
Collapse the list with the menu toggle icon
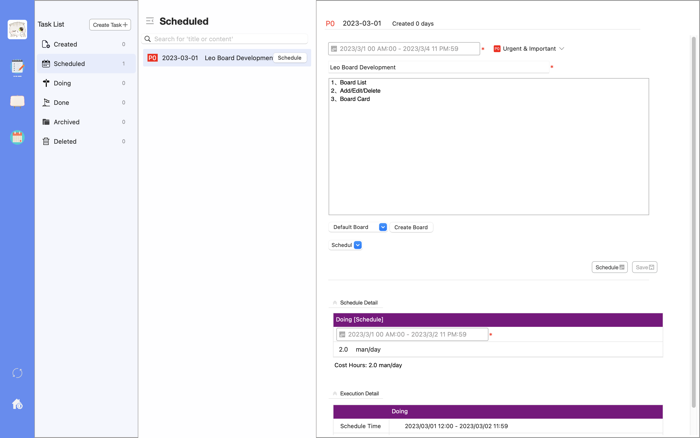150,21
